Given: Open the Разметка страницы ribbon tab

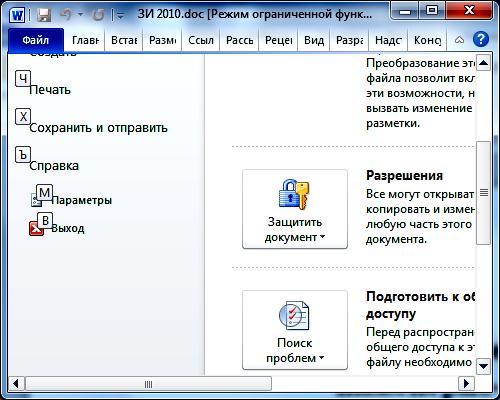Looking at the screenshot, I should [162, 40].
